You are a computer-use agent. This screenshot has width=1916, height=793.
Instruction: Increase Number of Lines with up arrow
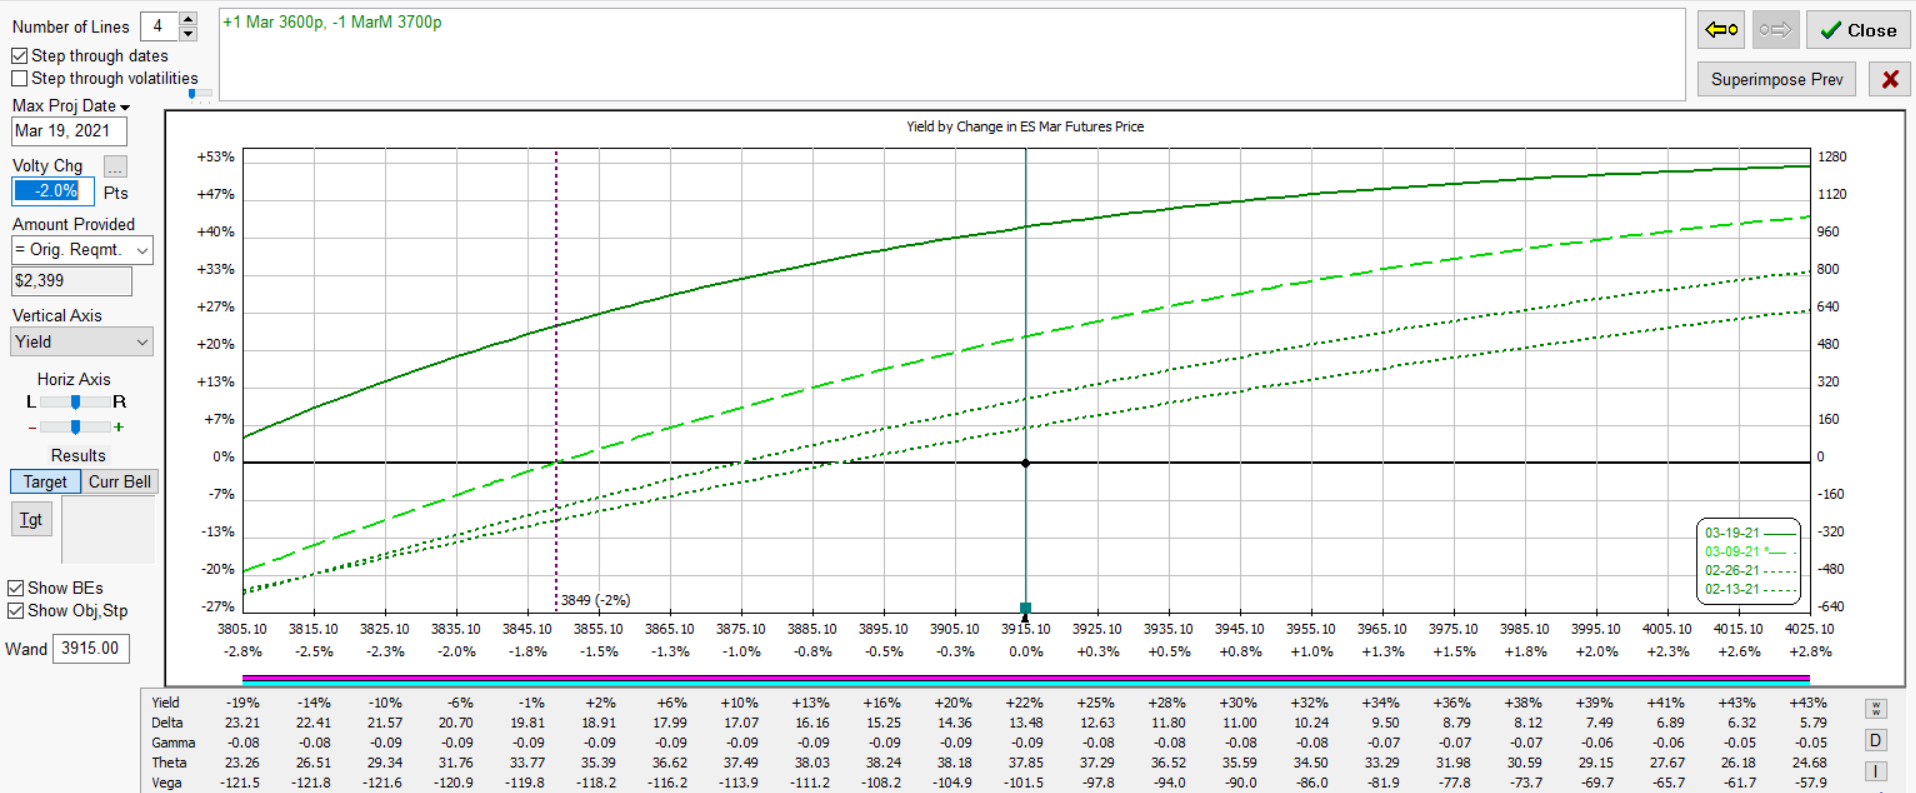pos(188,19)
